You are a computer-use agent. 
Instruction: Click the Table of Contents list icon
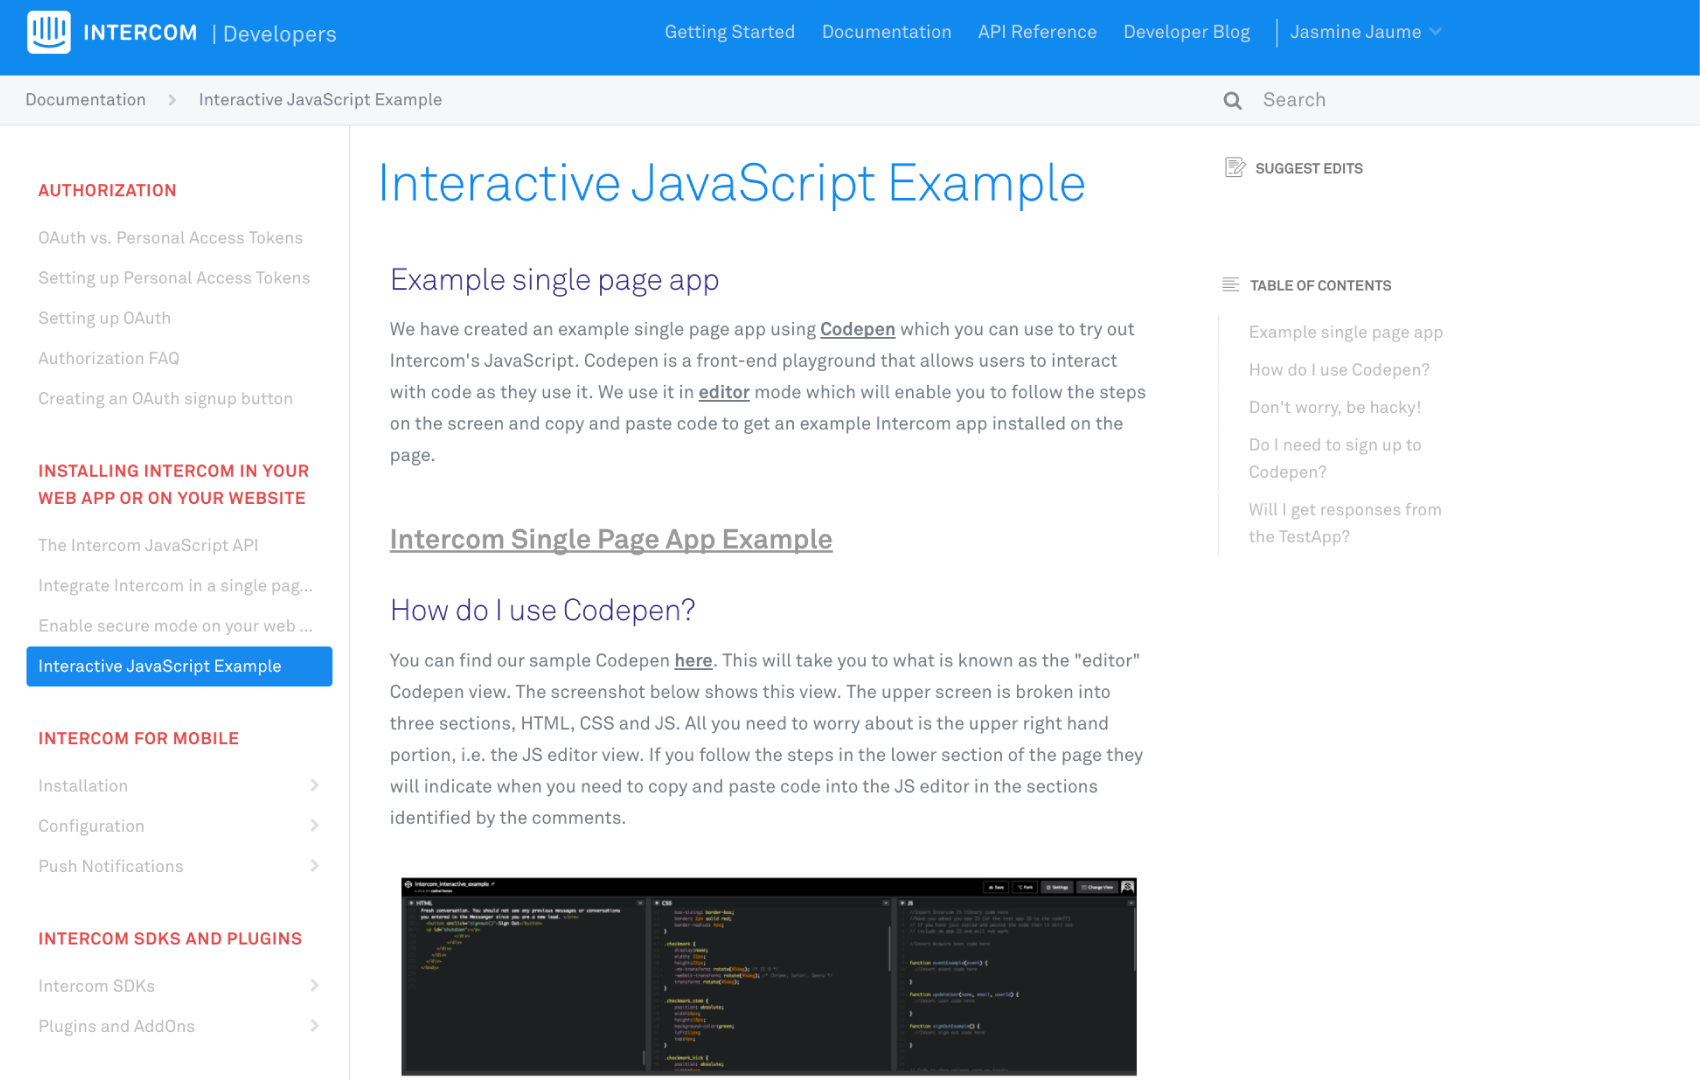pos(1231,284)
